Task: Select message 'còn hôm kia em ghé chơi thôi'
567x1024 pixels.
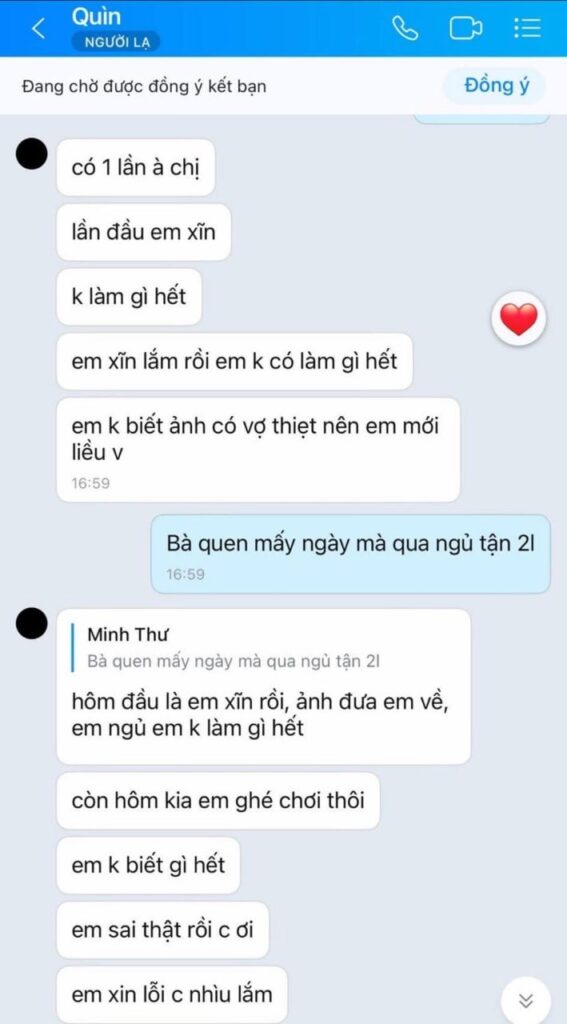Action: tap(218, 801)
